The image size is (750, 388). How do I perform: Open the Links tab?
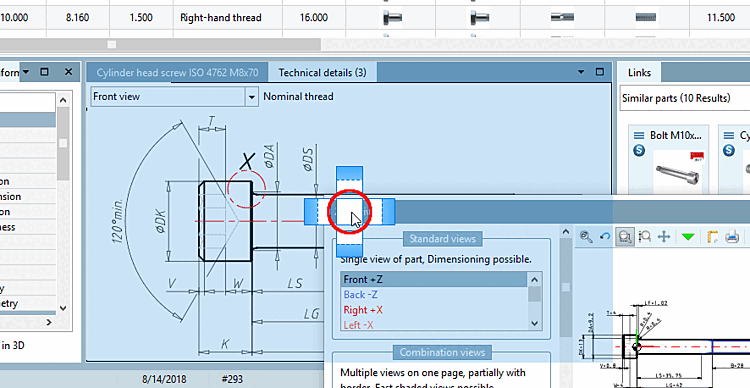[x=639, y=73]
